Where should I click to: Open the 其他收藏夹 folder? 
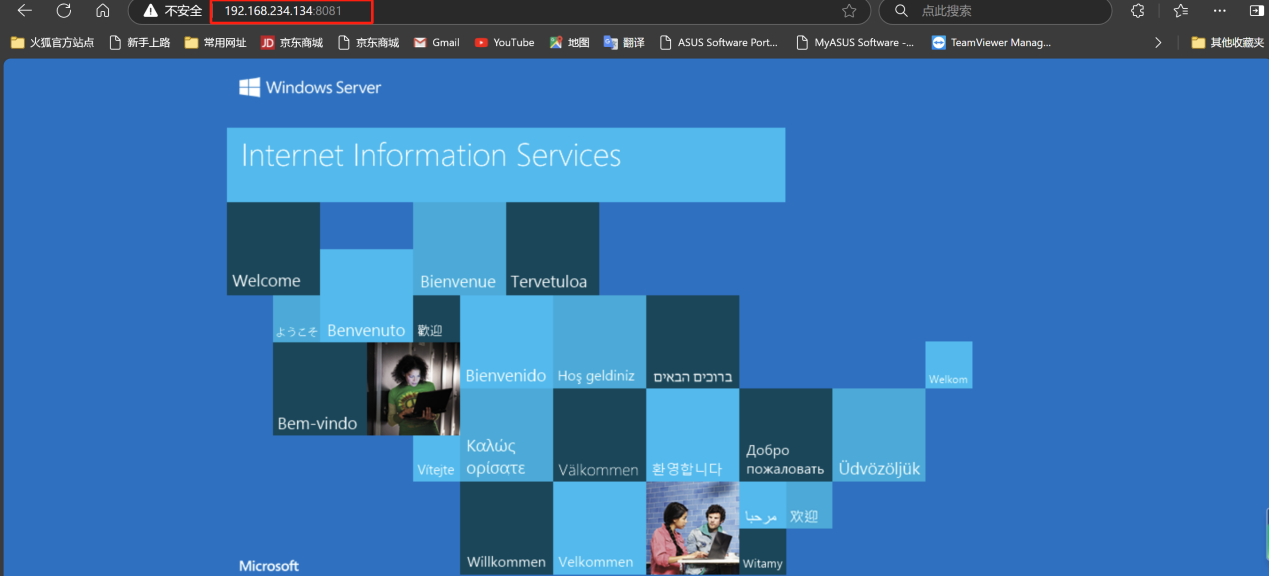pos(1227,43)
